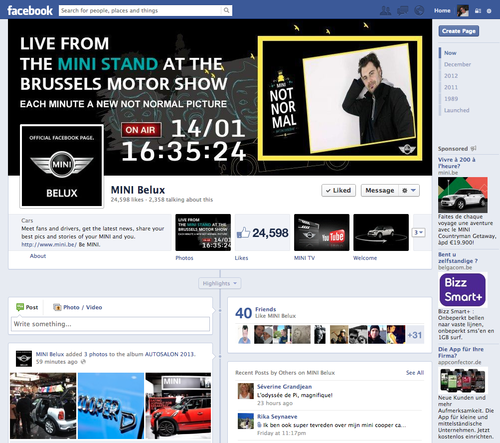
Task: Open the friend requests icon
Action: [385, 11]
